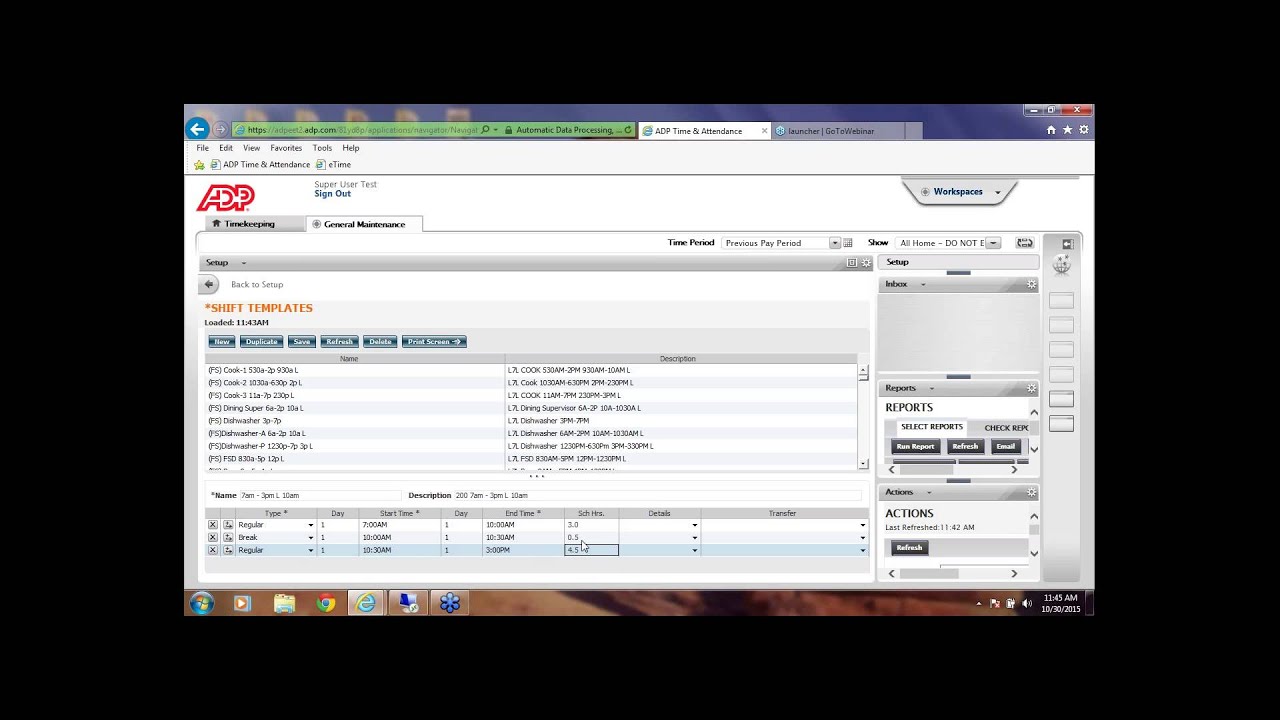Open the Tools menu

(x=322, y=148)
